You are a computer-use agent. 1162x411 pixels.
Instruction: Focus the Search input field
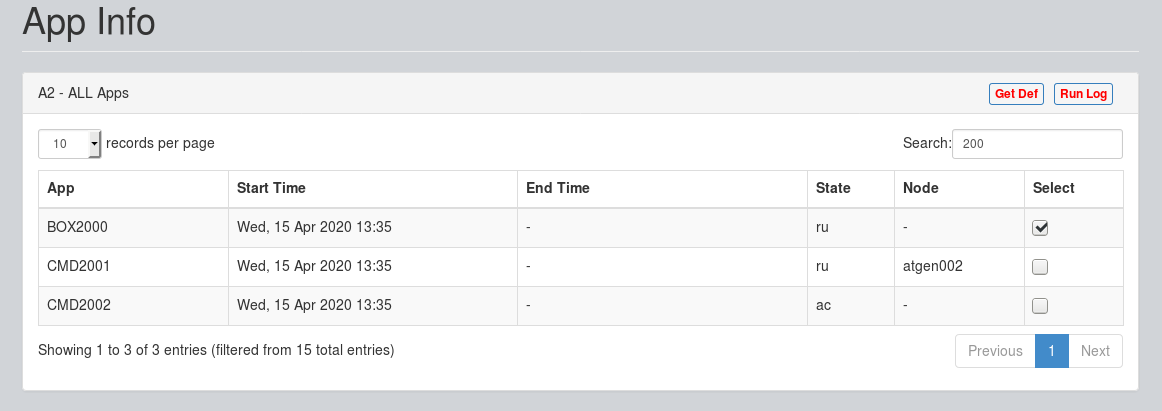[x=1037, y=144]
